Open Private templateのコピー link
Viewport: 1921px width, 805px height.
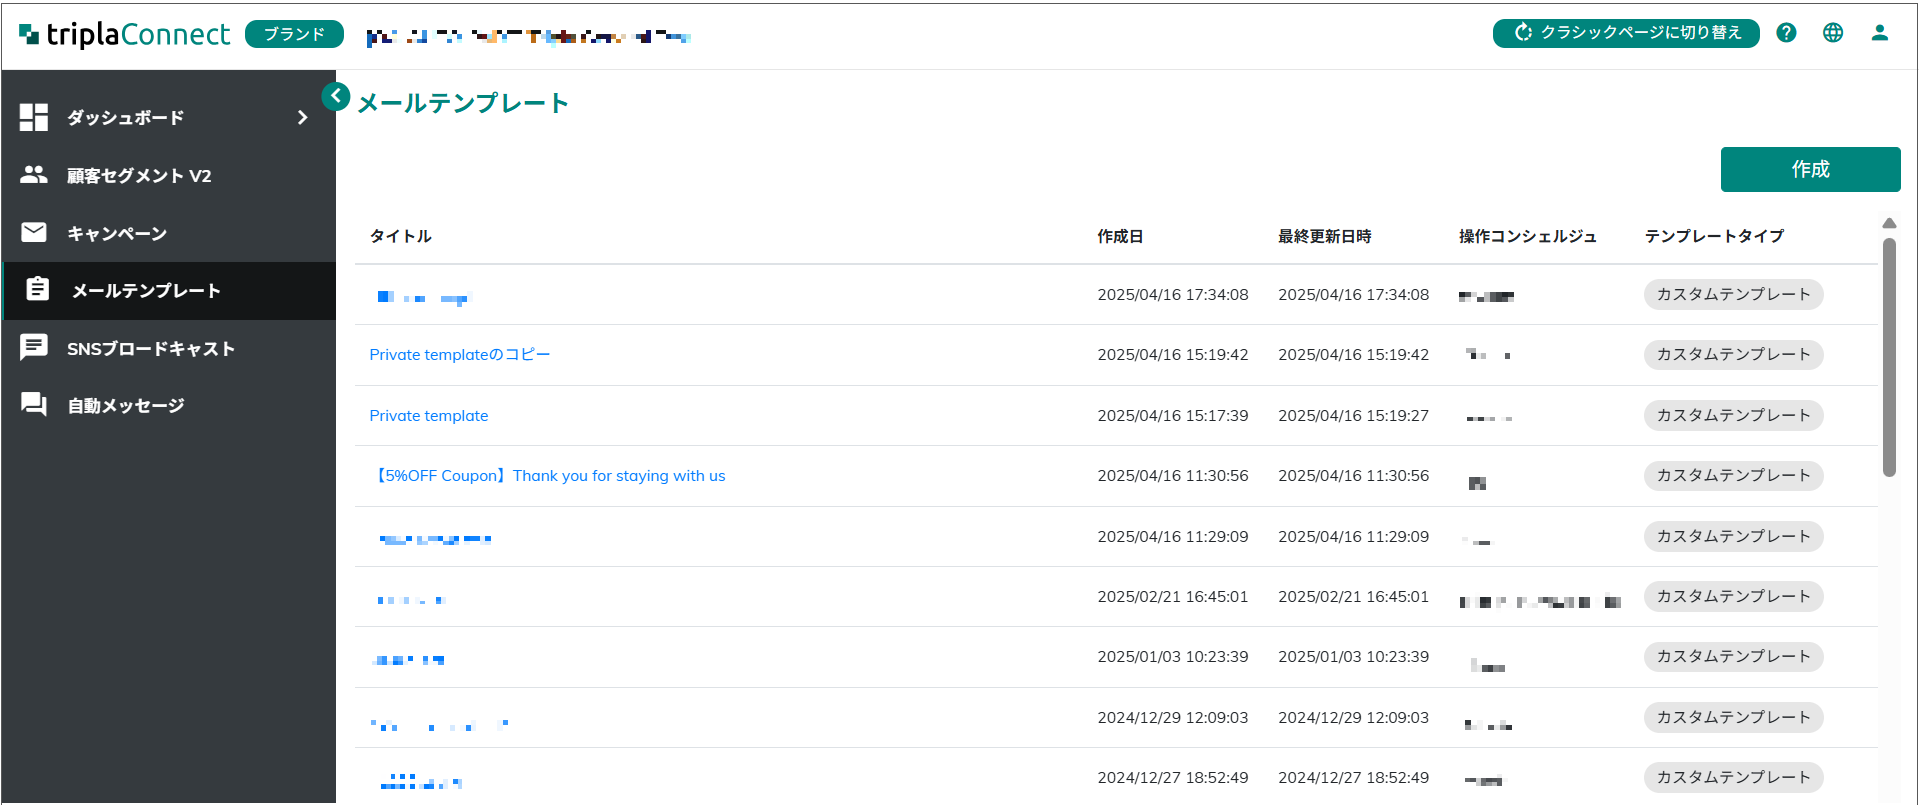coord(460,355)
